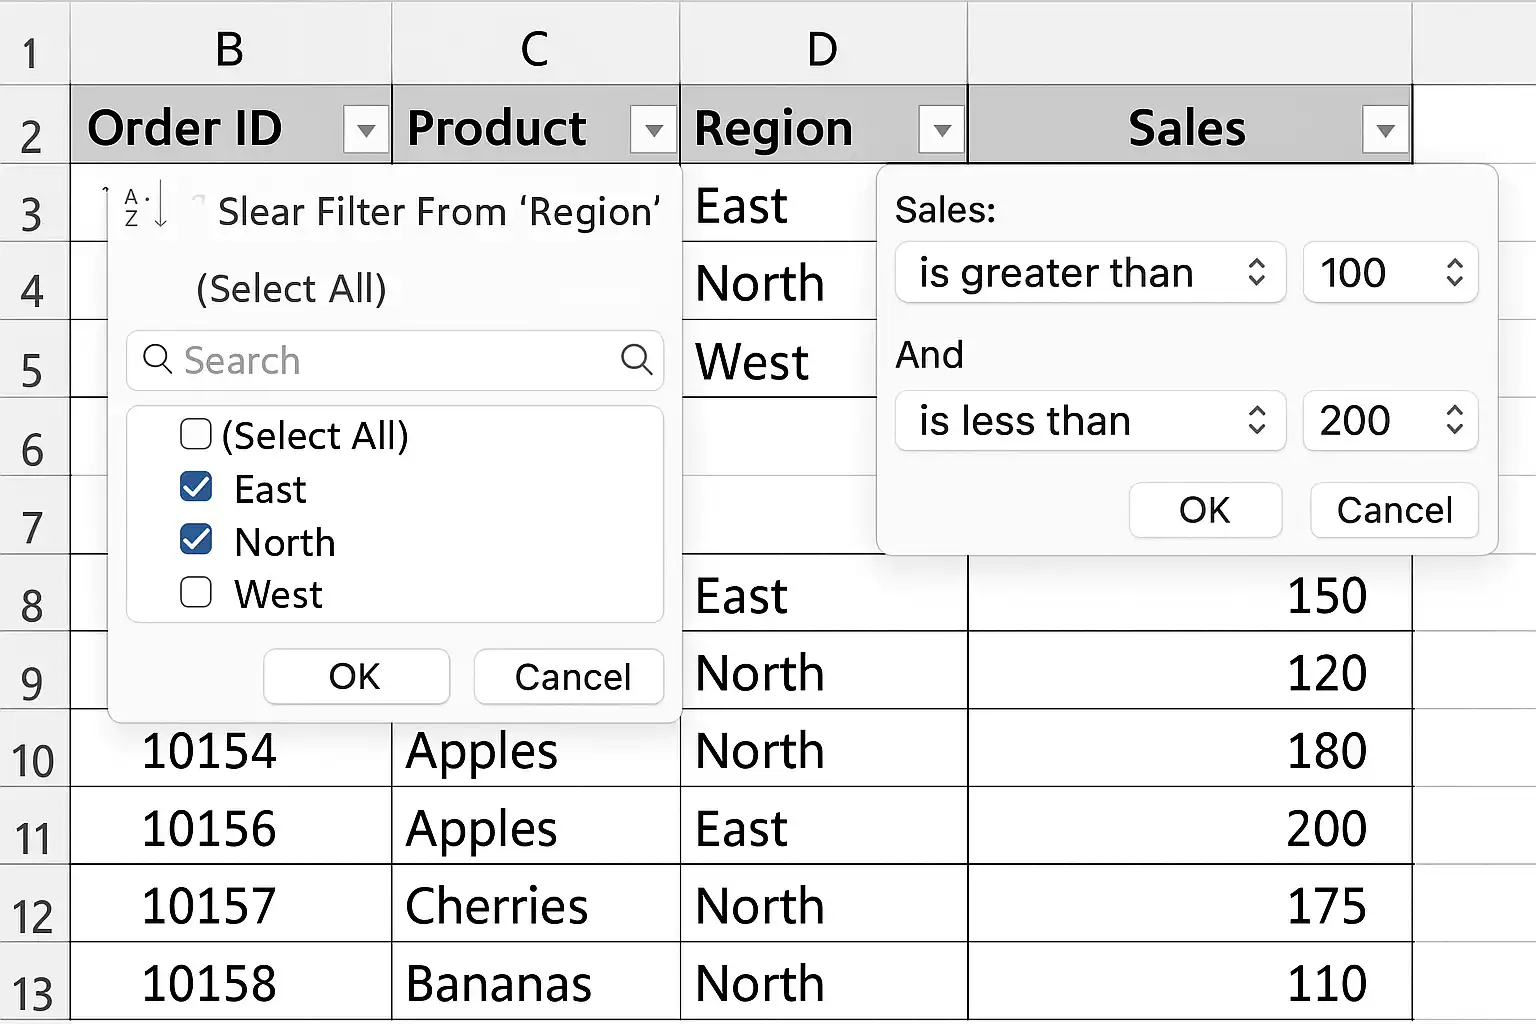
Task: Confirm the Sales filter with OK
Action: (x=1205, y=510)
